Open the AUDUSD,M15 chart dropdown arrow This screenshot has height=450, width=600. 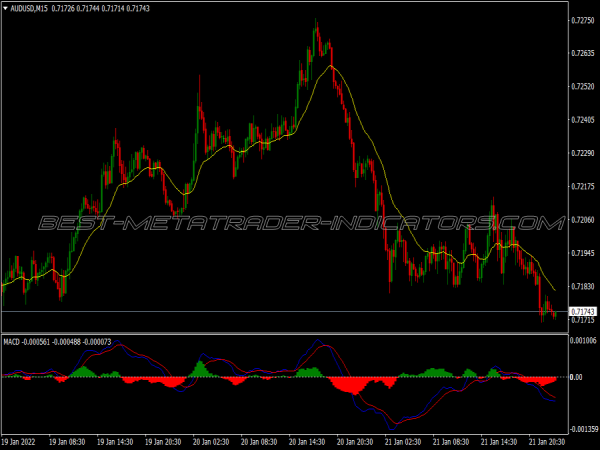pyautogui.click(x=5, y=8)
